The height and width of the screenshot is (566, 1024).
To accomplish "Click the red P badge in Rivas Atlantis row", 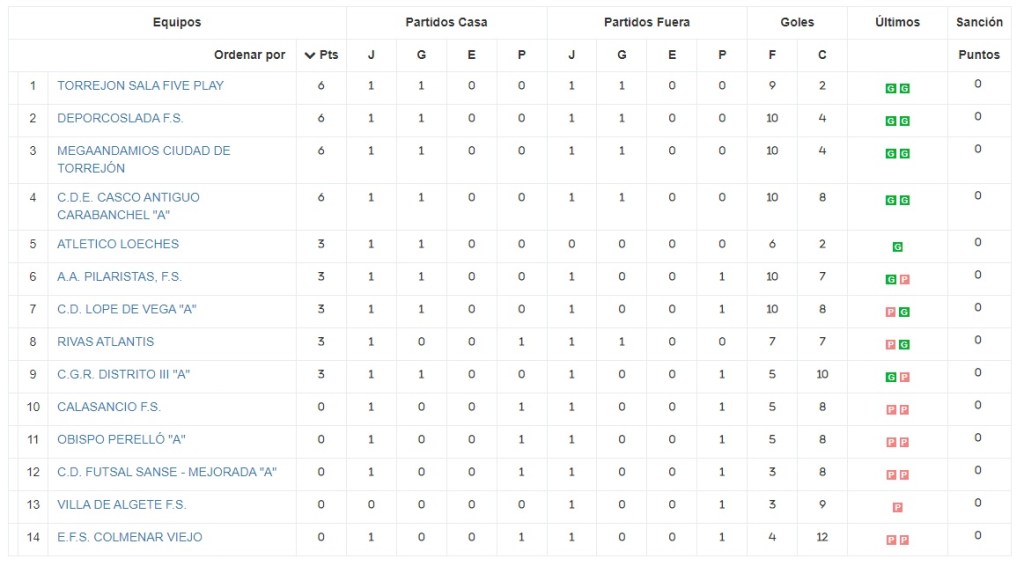I will 890,345.
